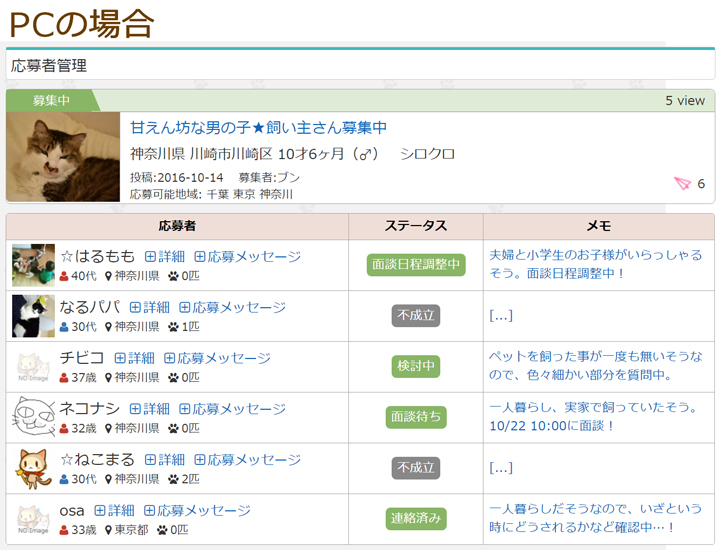Click 面談日程調整中 status badge
This screenshot has height=550, width=720.
coord(416,265)
